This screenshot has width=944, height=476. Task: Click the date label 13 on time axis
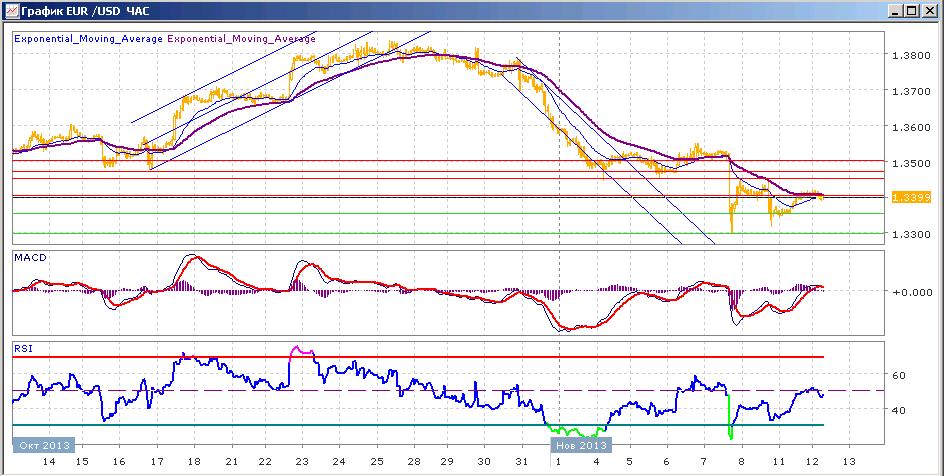point(849,462)
